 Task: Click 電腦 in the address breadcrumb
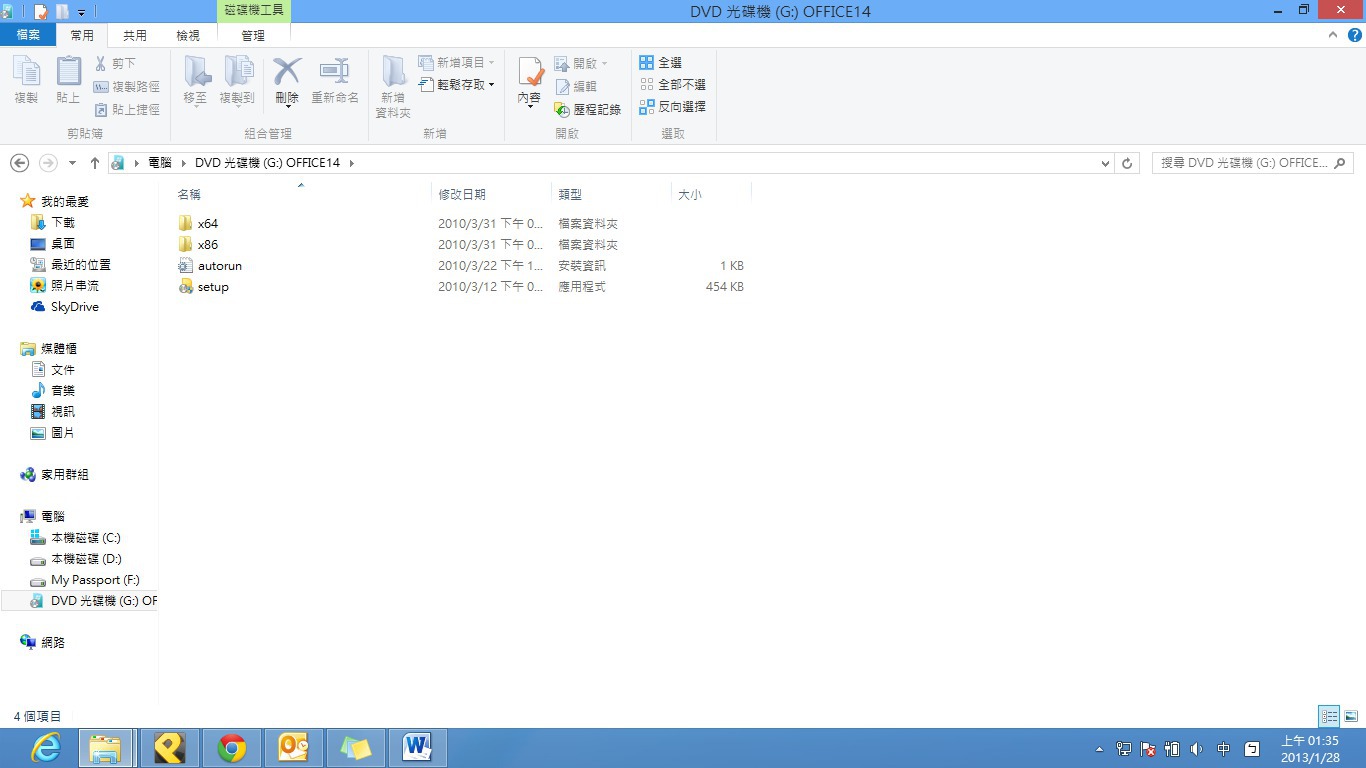[159, 163]
